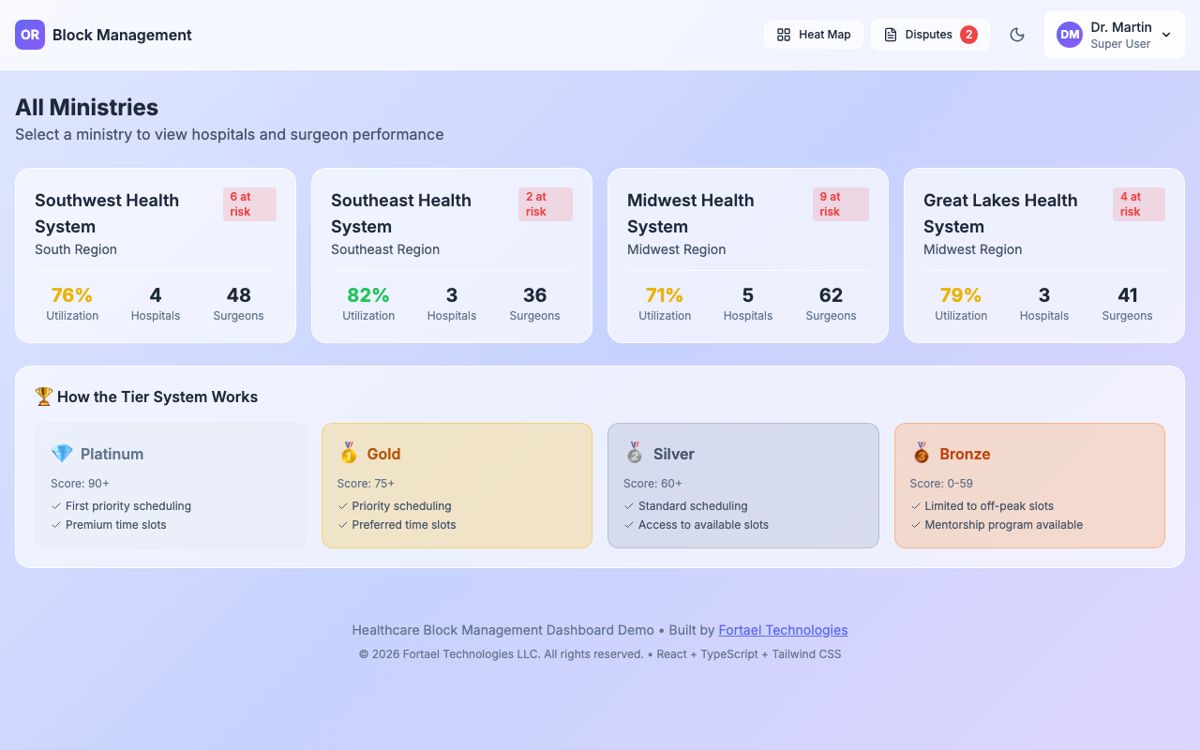Click the "6 at risk" badge
Viewport: 1200px width, 750px height.
(249, 204)
